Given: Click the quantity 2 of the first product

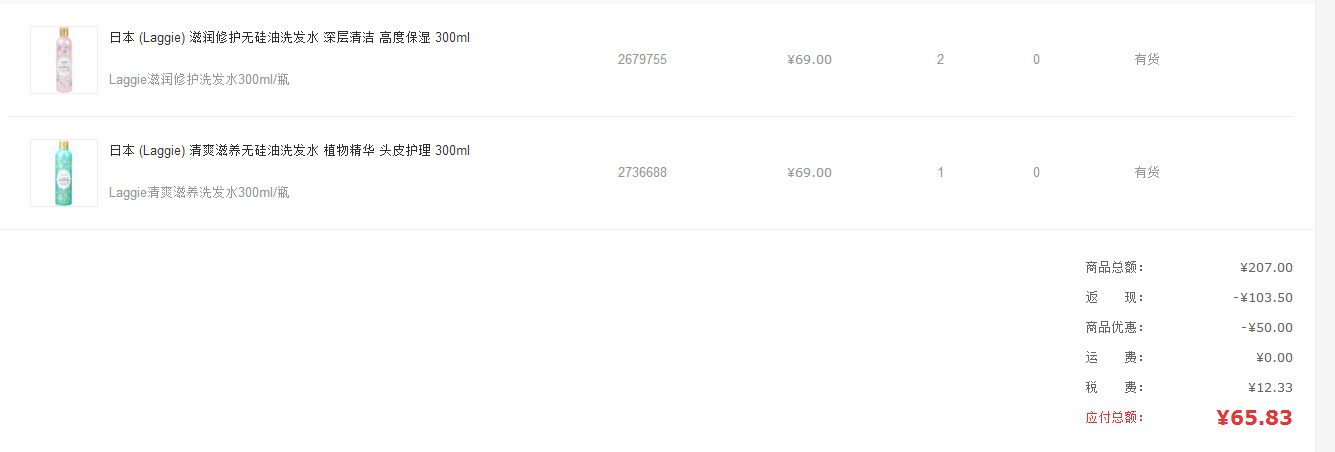Looking at the screenshot, I should pos(940,60).
